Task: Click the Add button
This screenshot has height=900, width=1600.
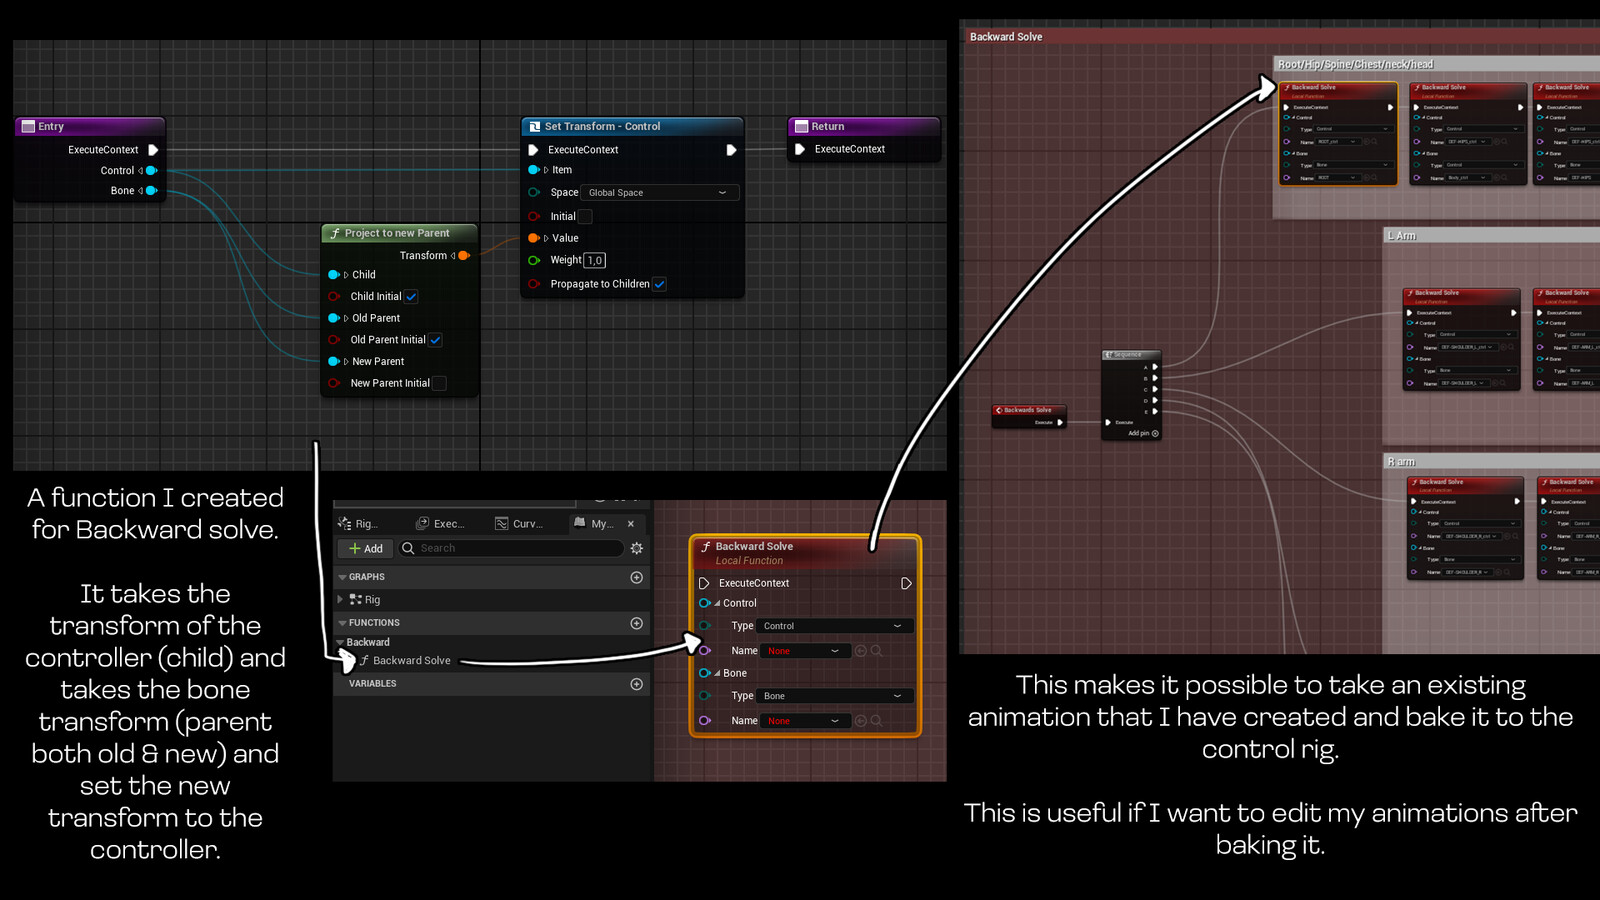Action: 366,549
